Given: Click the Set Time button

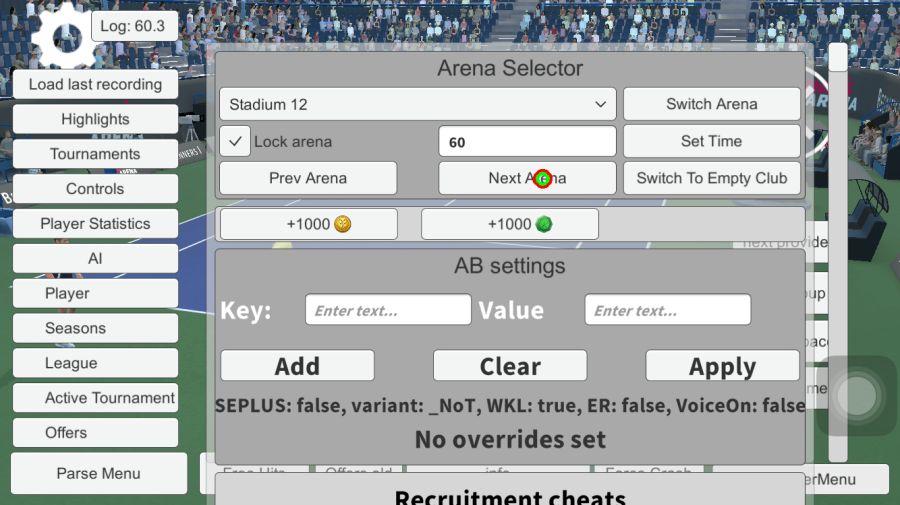Looking at the screenshot, I should pos(711,141).
